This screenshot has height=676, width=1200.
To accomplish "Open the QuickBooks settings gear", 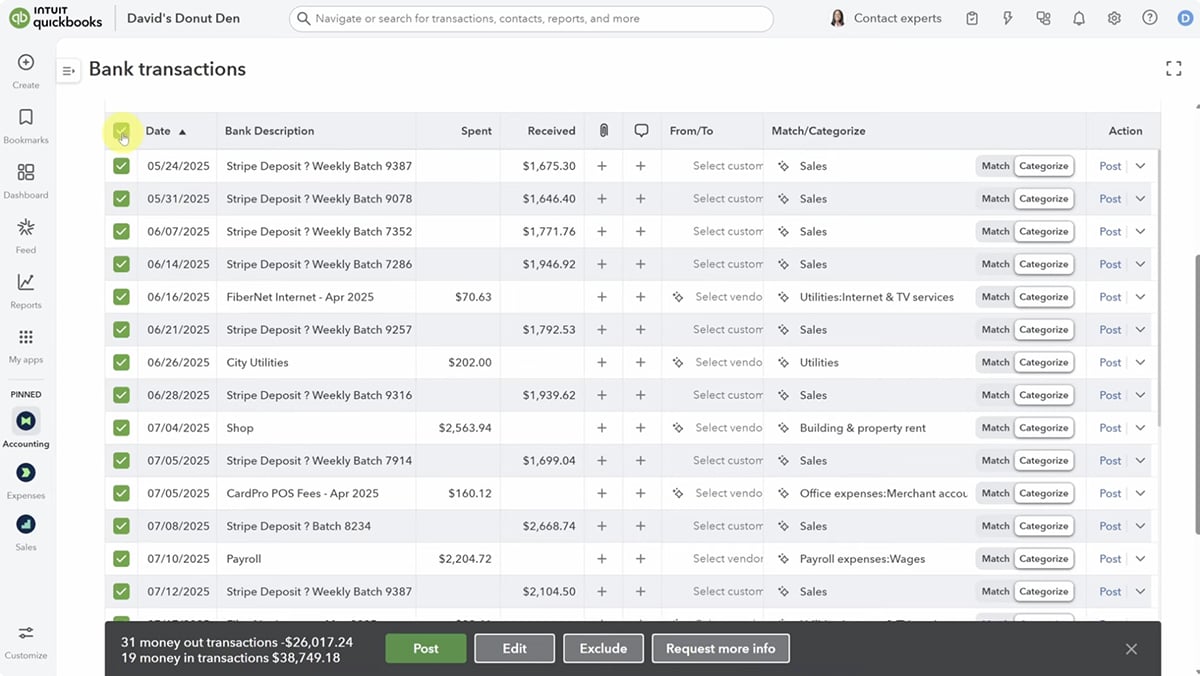I will [1114, 17].
